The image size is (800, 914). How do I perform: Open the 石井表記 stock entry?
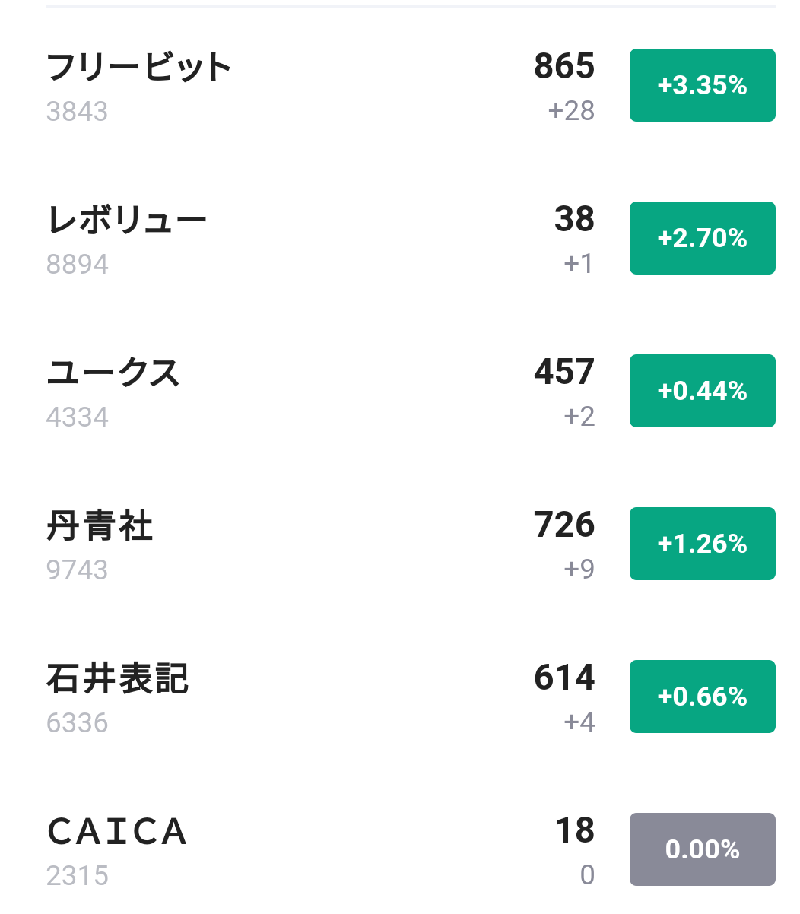point(117,679)
